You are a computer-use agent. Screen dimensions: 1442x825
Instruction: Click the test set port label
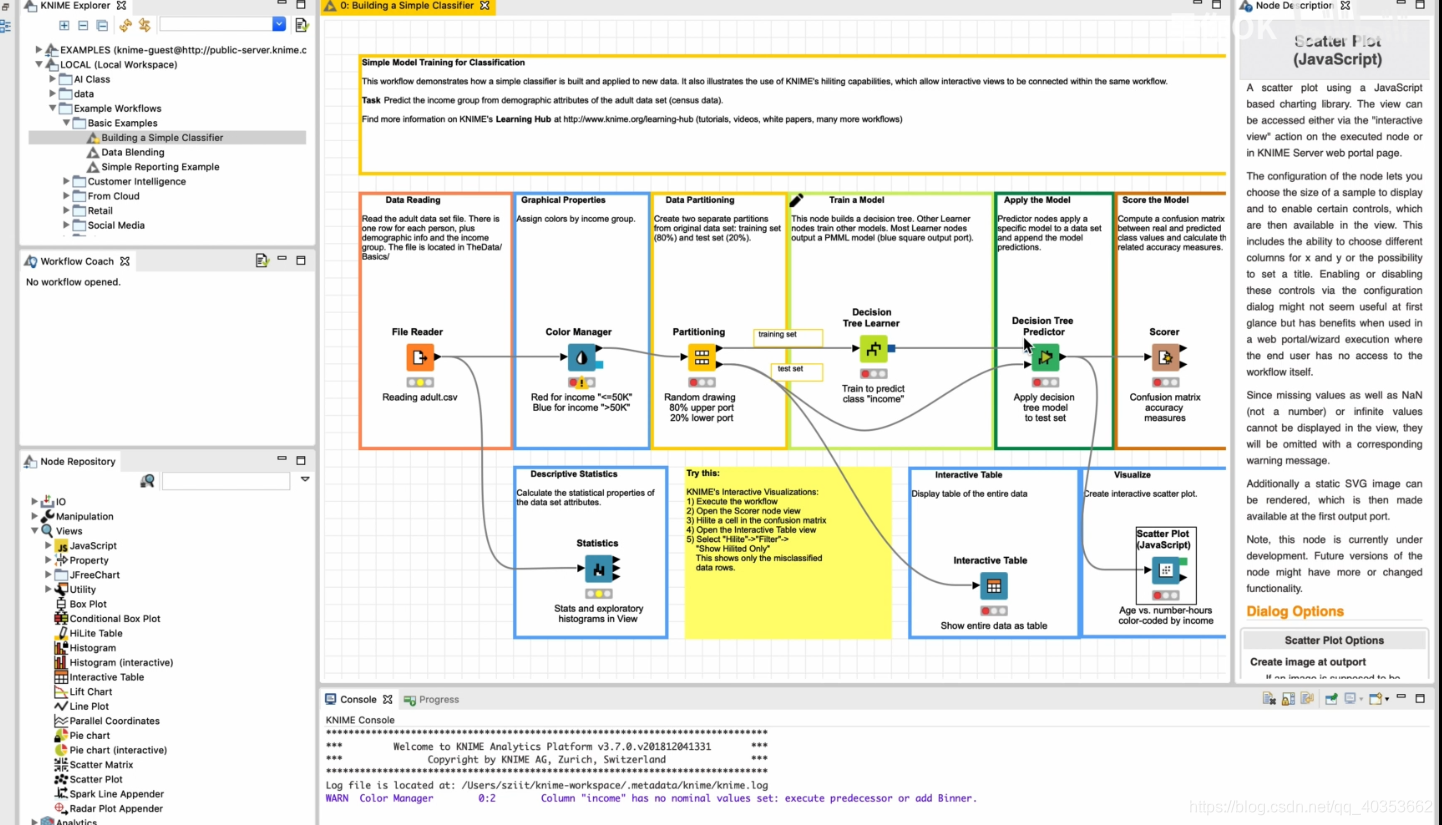[799, 372]
